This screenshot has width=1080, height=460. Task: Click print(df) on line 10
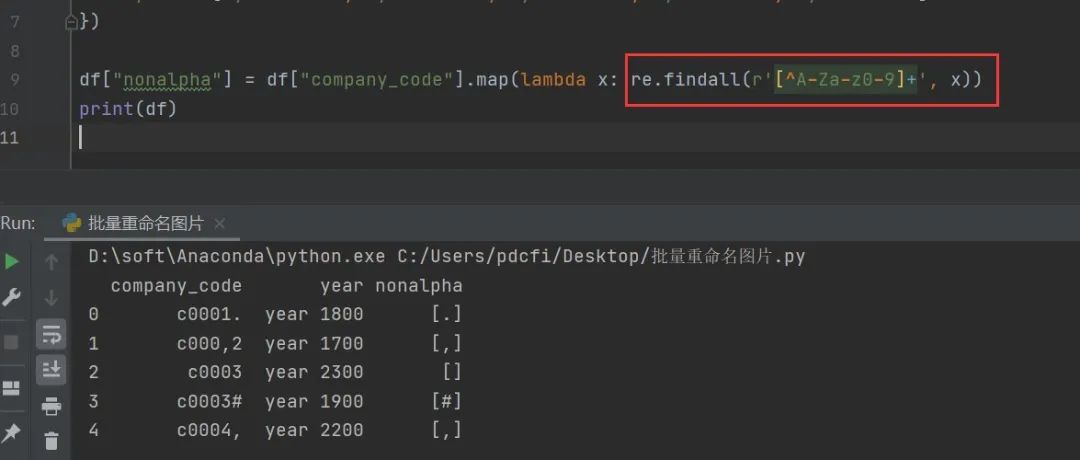coord(128,109)
